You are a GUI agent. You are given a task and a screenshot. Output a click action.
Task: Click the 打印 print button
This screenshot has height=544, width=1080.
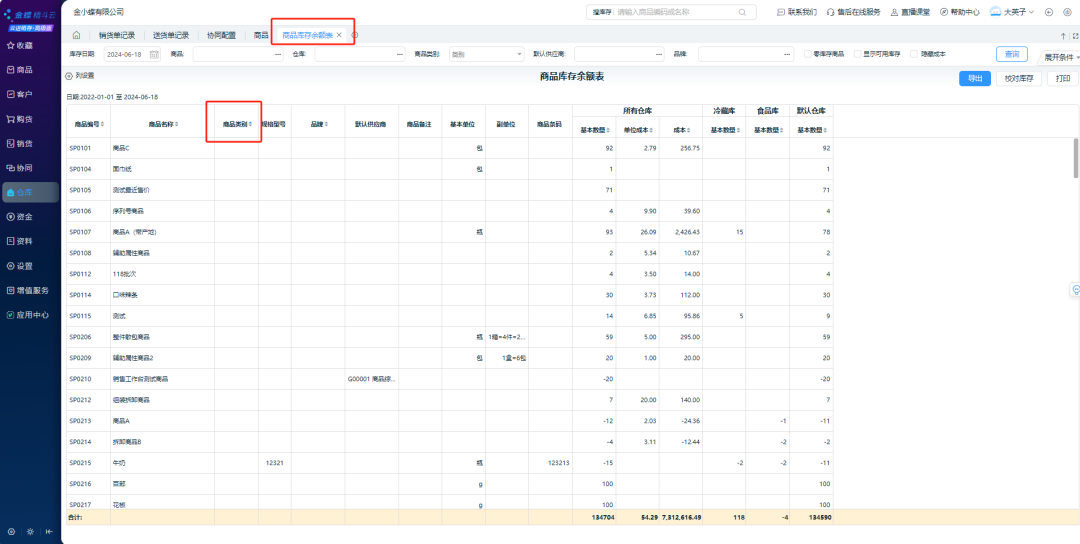coord(1063,79)
